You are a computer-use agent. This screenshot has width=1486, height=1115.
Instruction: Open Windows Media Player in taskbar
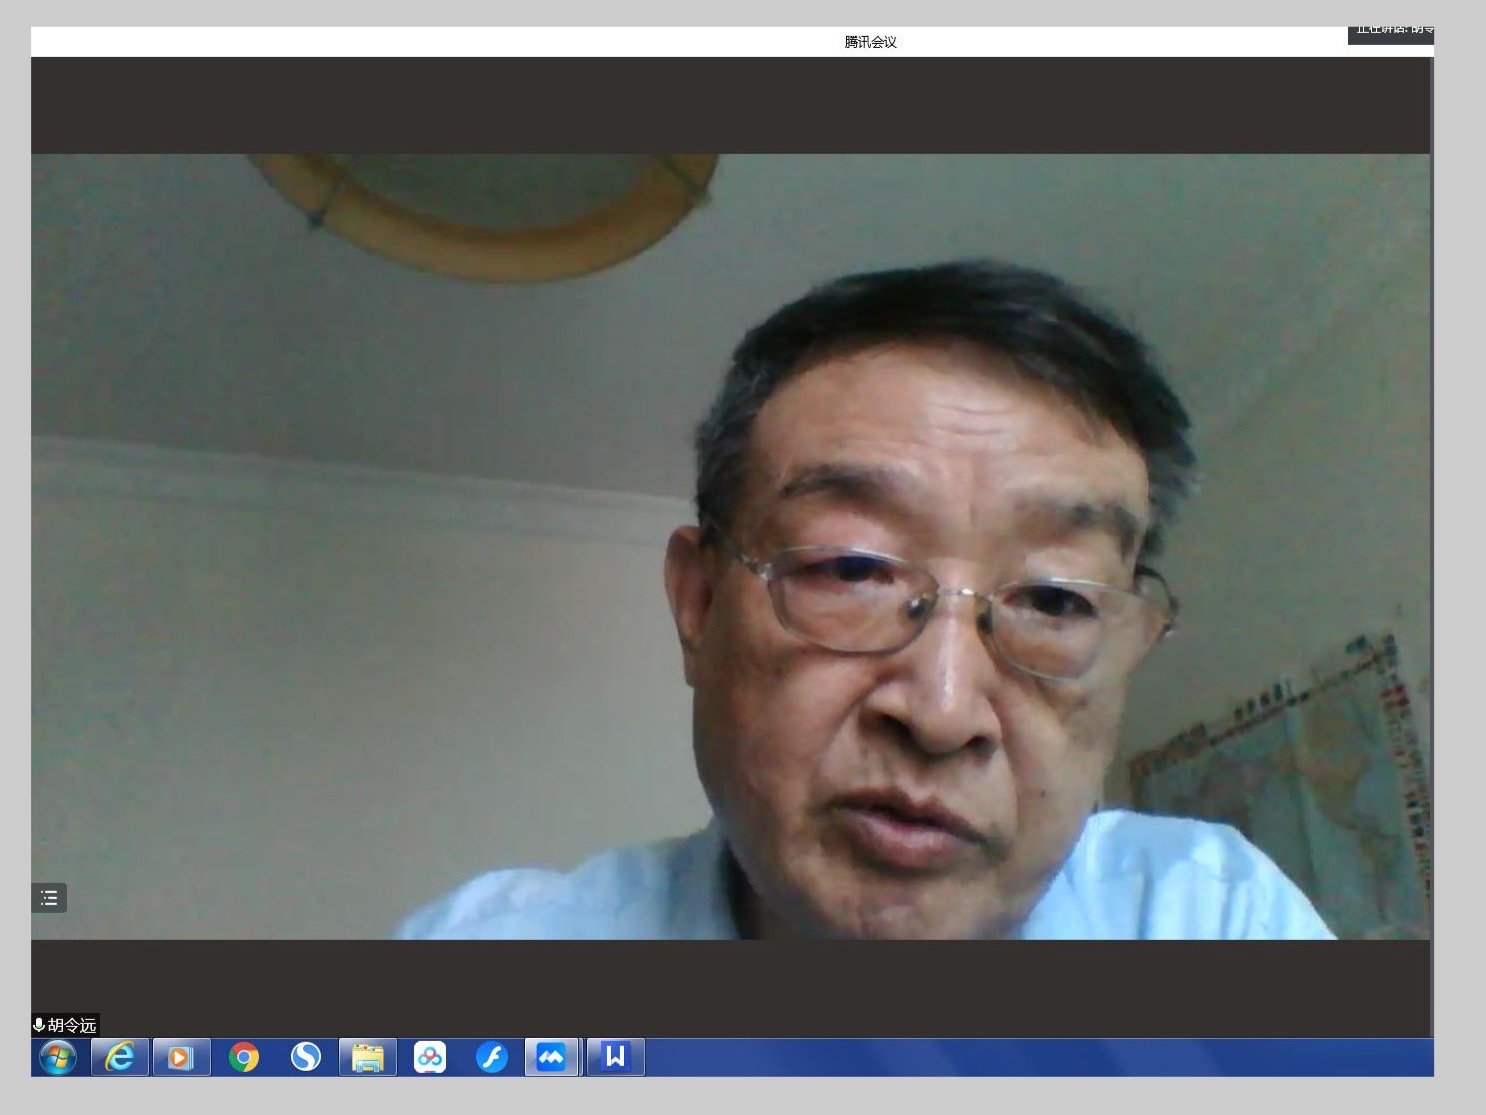tap(181, 1057)
